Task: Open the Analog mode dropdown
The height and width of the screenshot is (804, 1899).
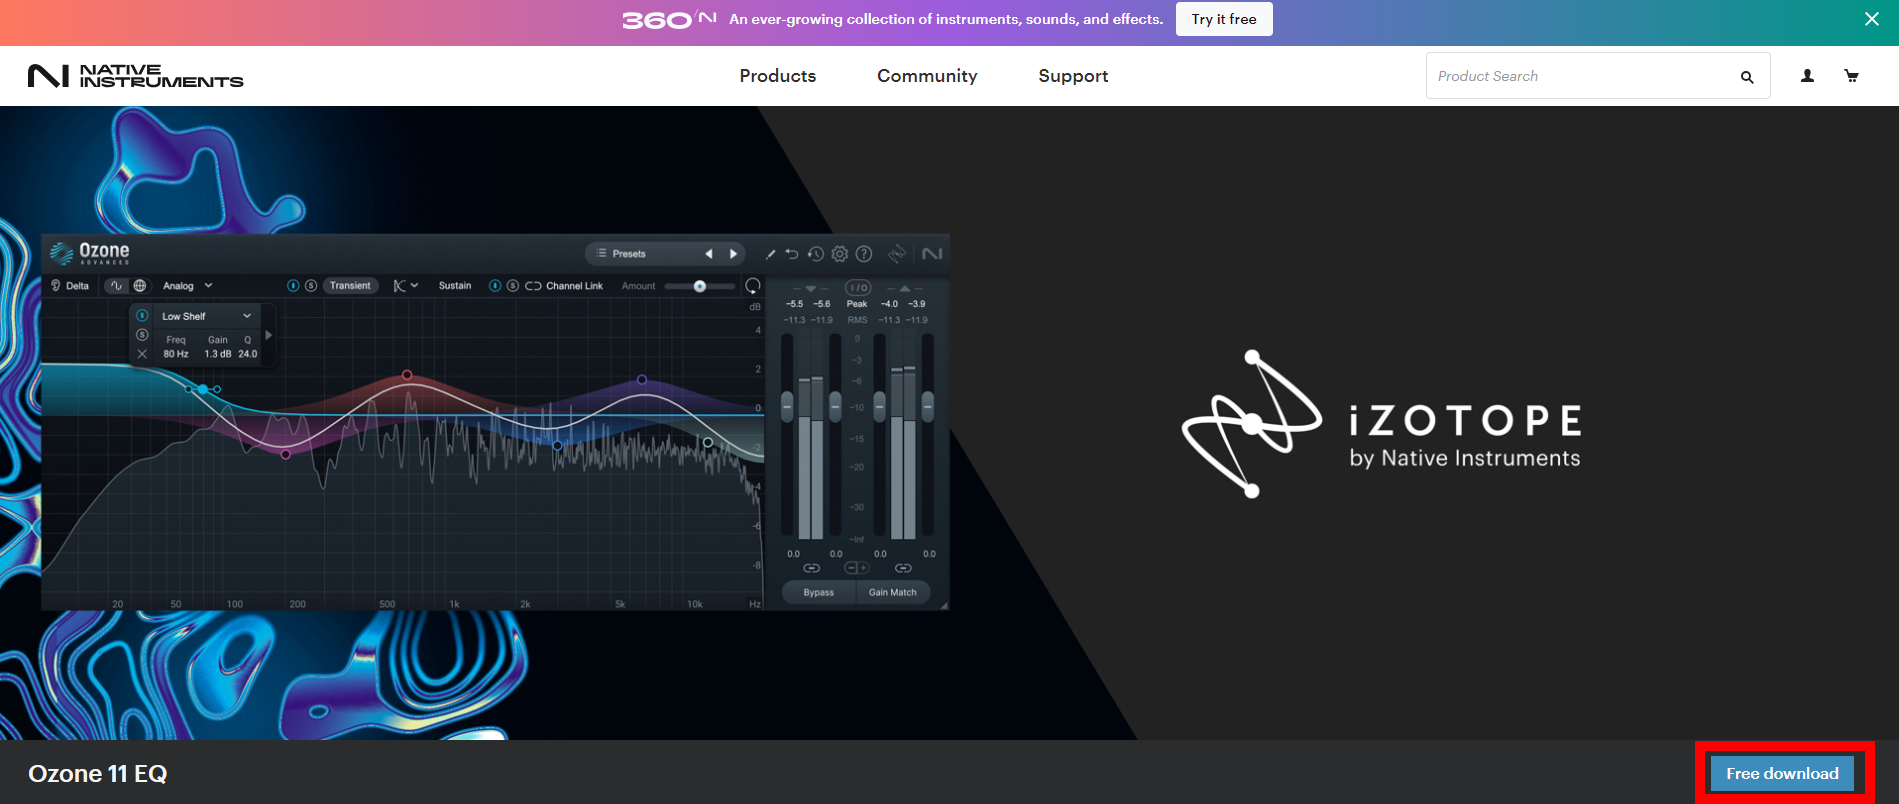Action: click(x=188, y=286)
